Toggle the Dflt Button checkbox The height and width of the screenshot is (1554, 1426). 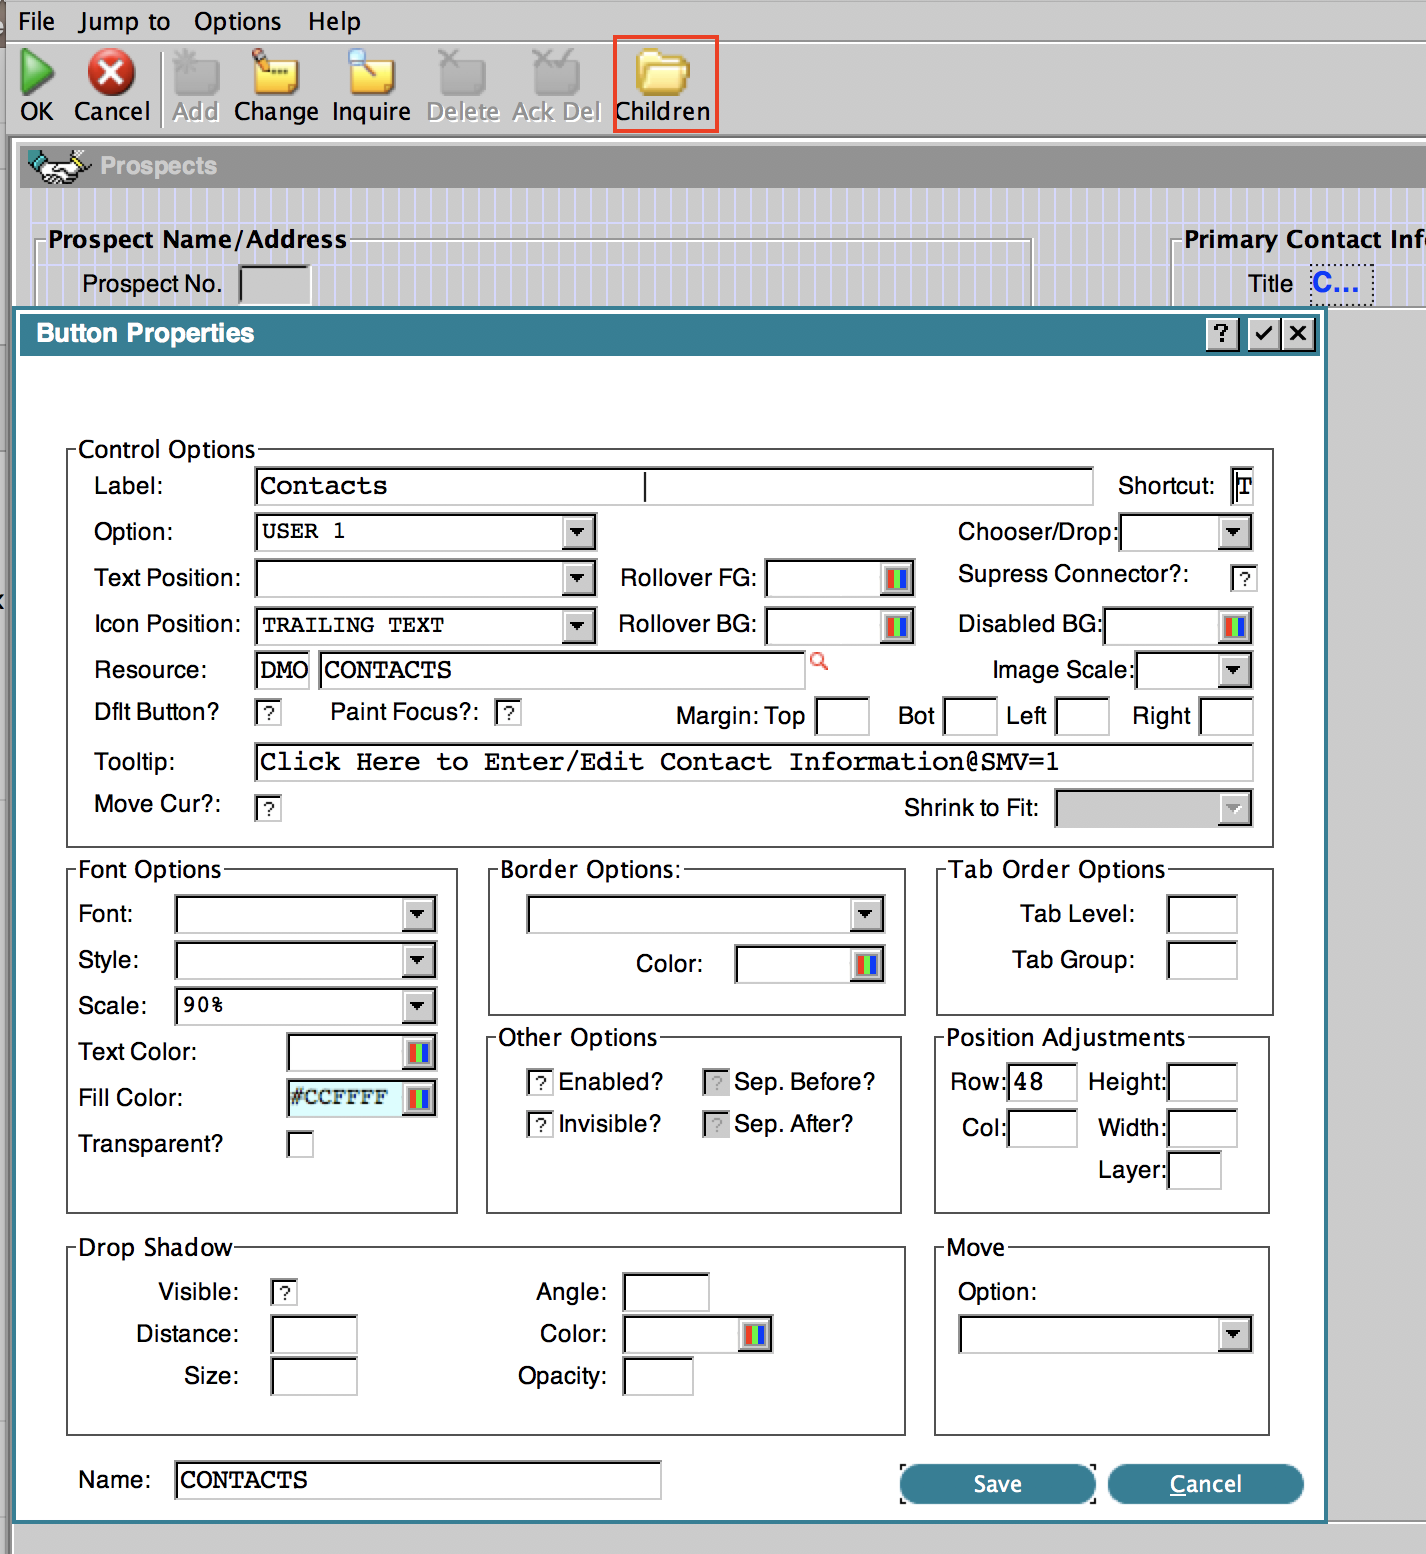pyautogui.click(x=268, y=713)
